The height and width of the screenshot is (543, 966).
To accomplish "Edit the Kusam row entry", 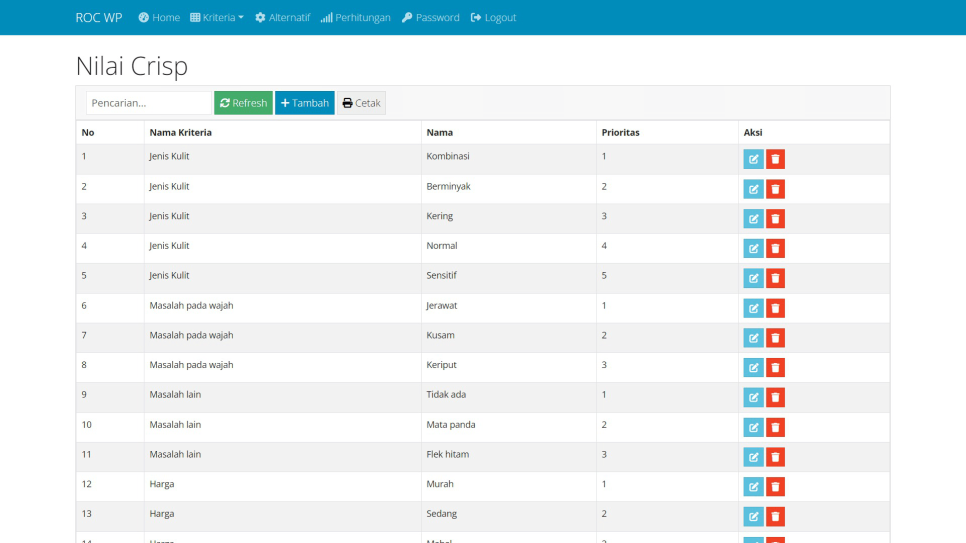I will point(753,338).
